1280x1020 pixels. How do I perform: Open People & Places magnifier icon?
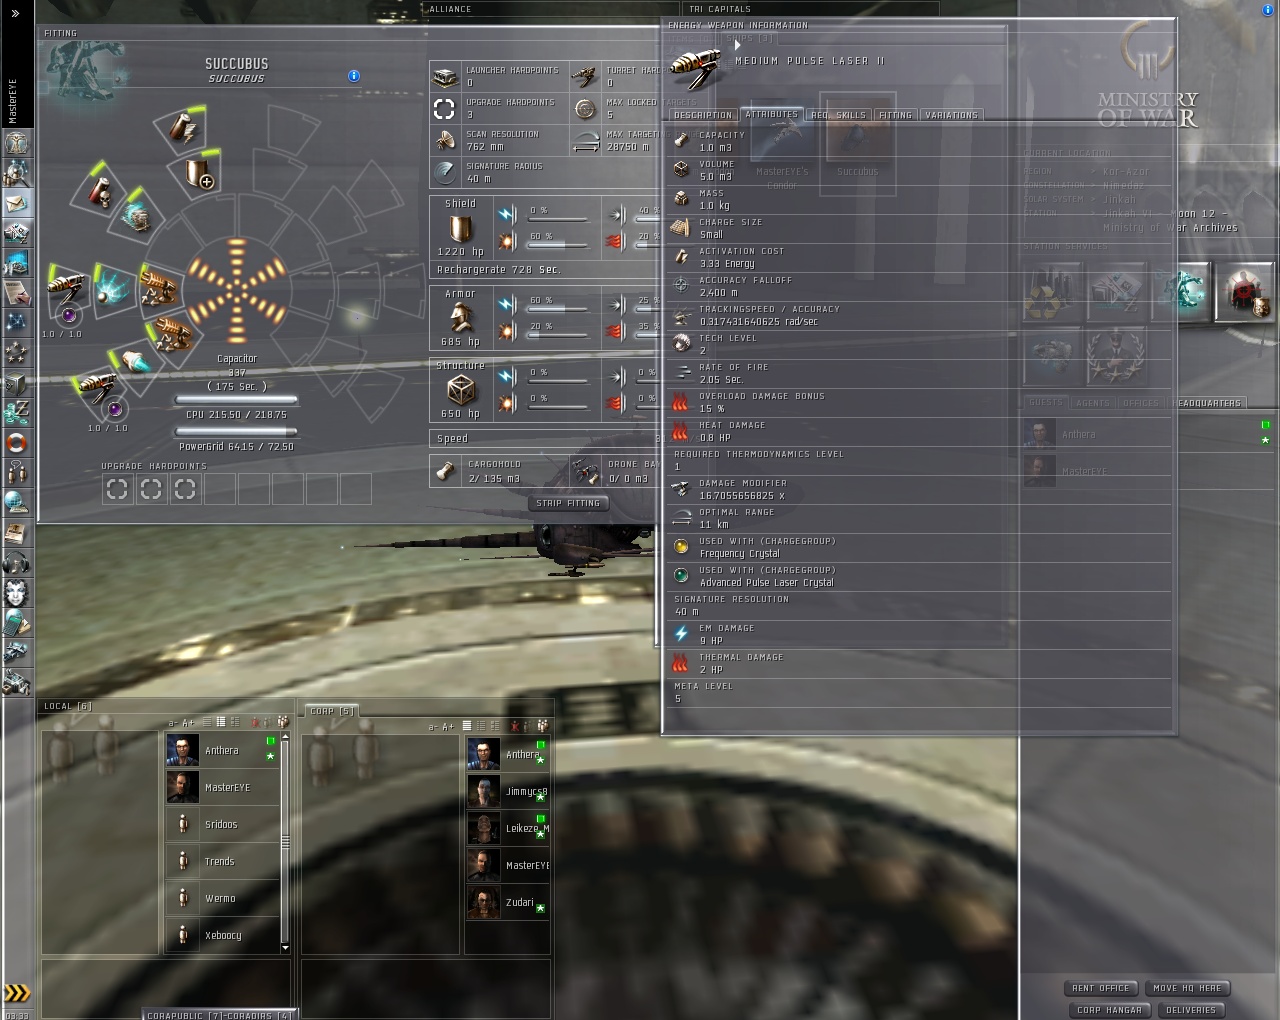(17, 173)
